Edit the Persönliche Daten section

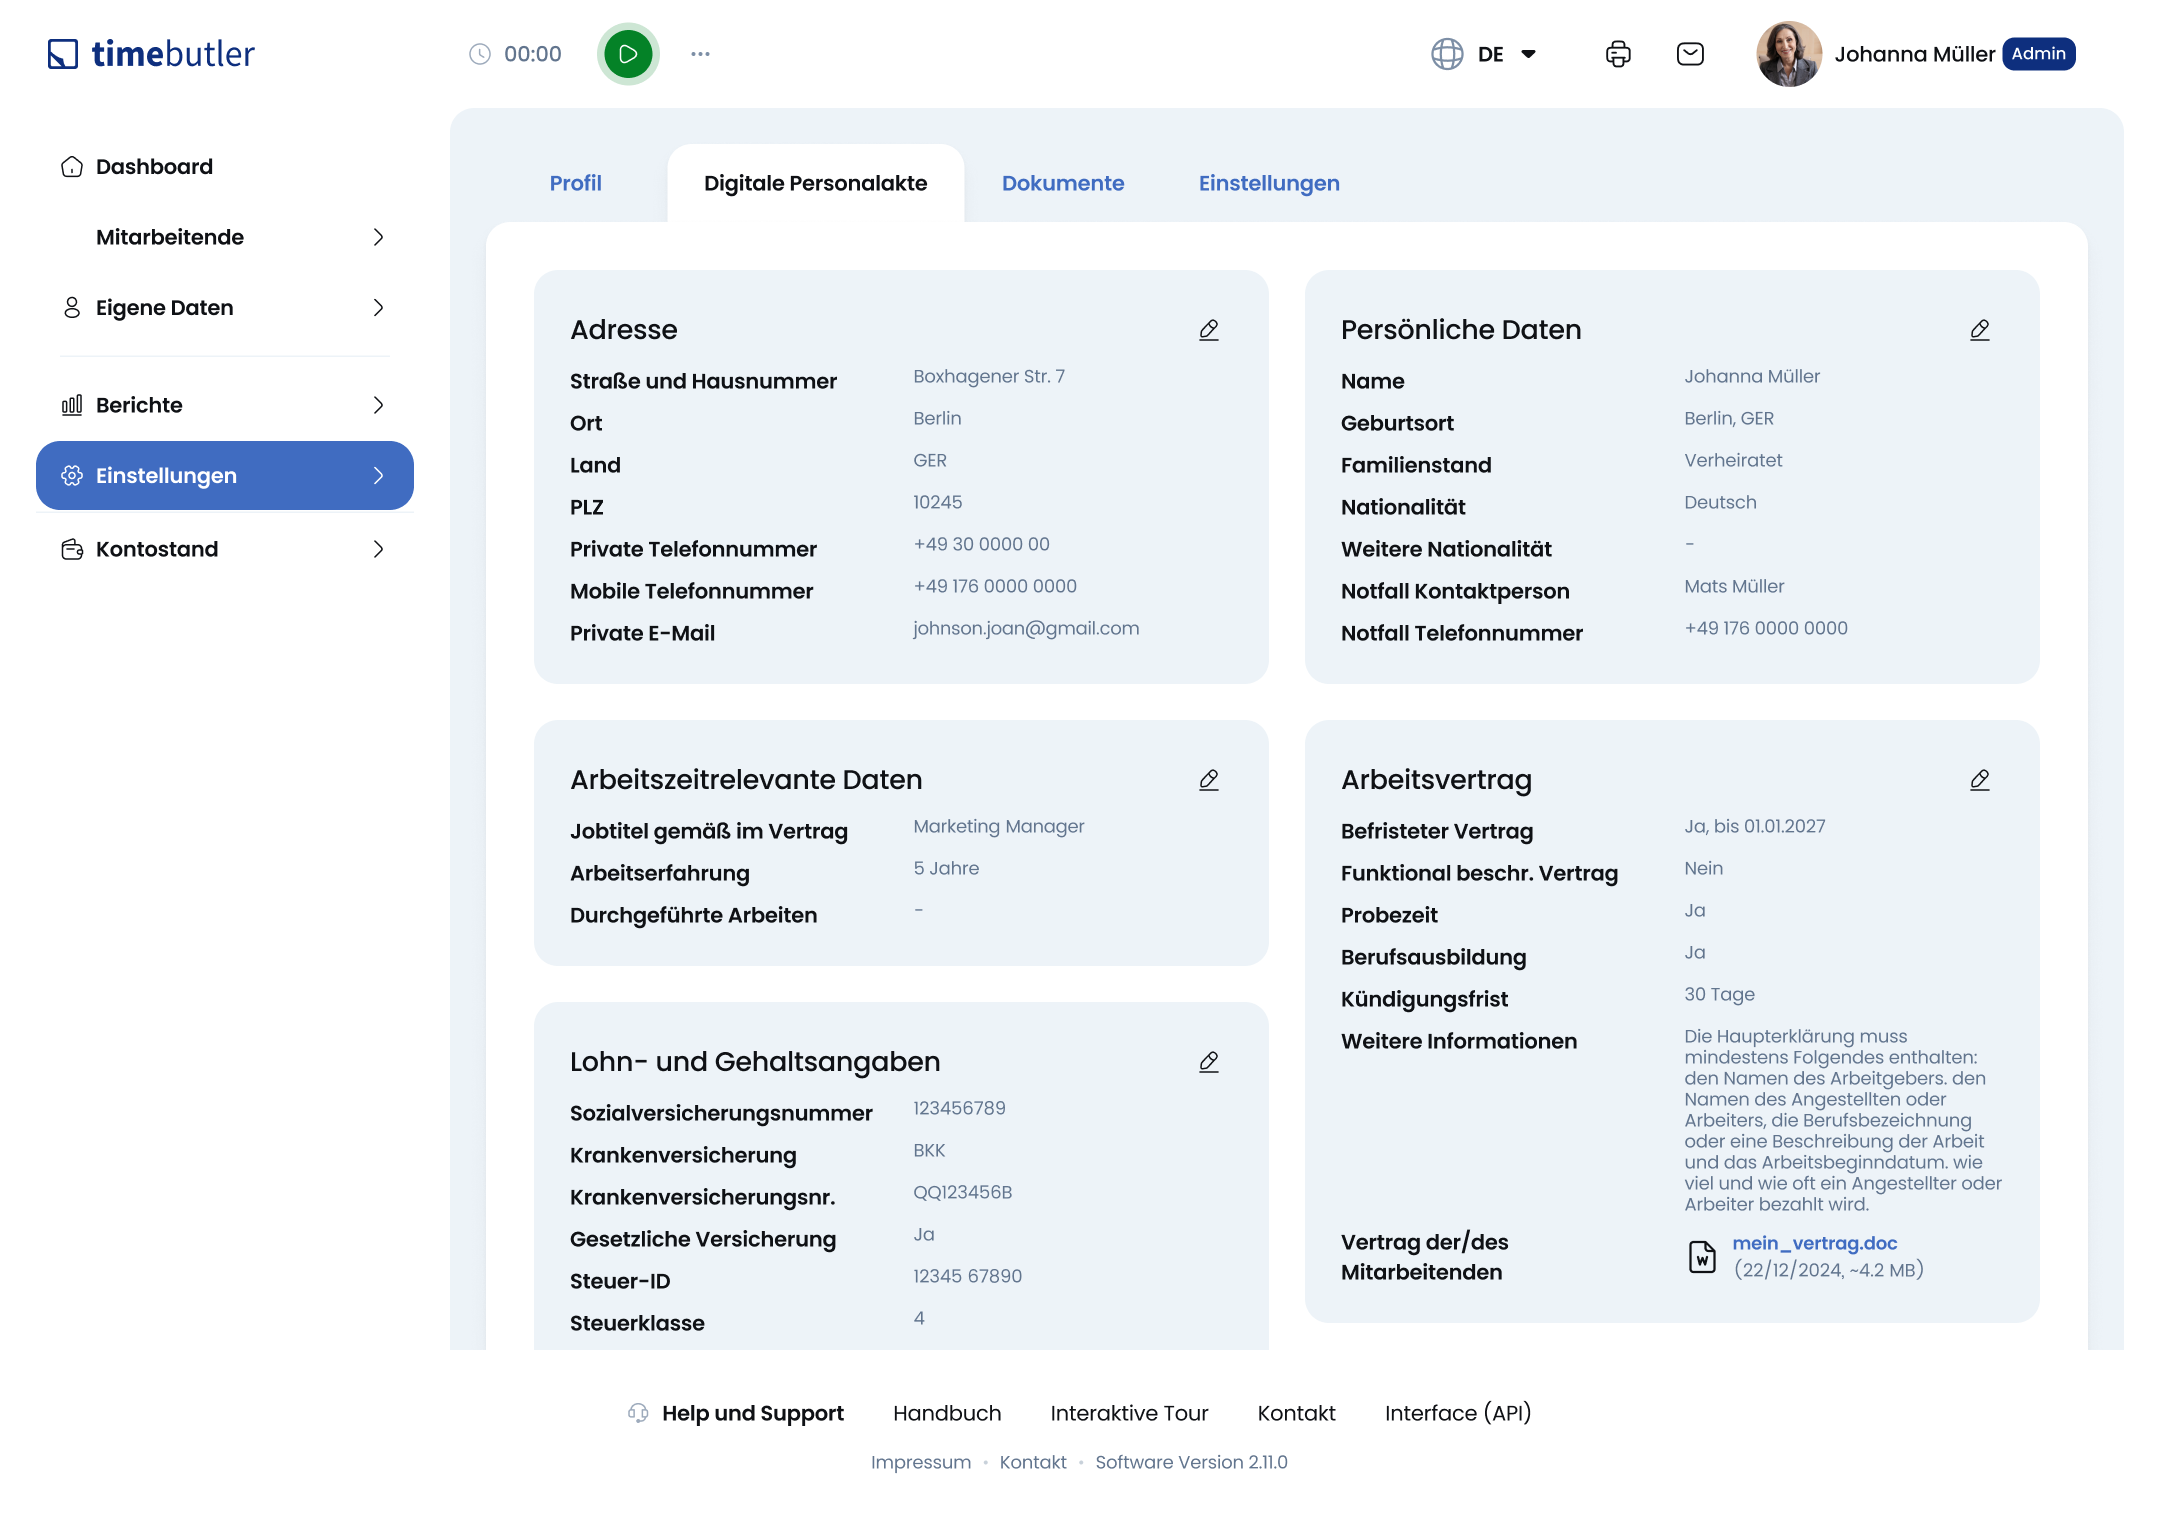pos(1980,330)
